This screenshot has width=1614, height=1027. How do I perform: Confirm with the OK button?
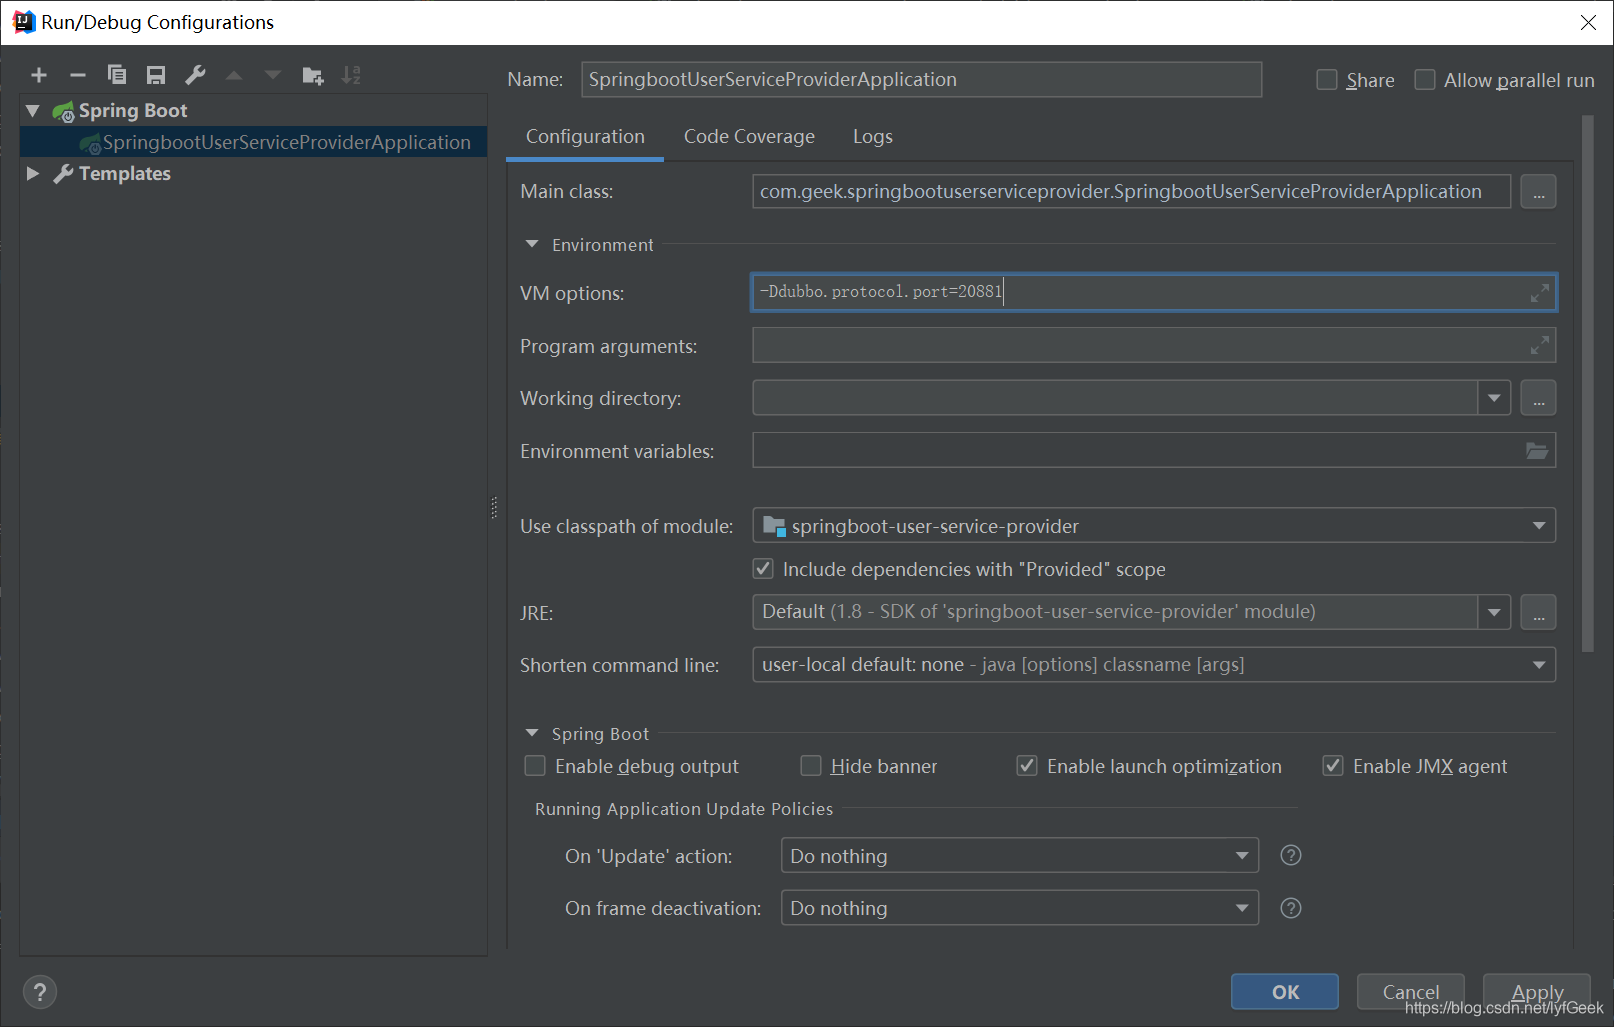click(x=1285, y=992)
